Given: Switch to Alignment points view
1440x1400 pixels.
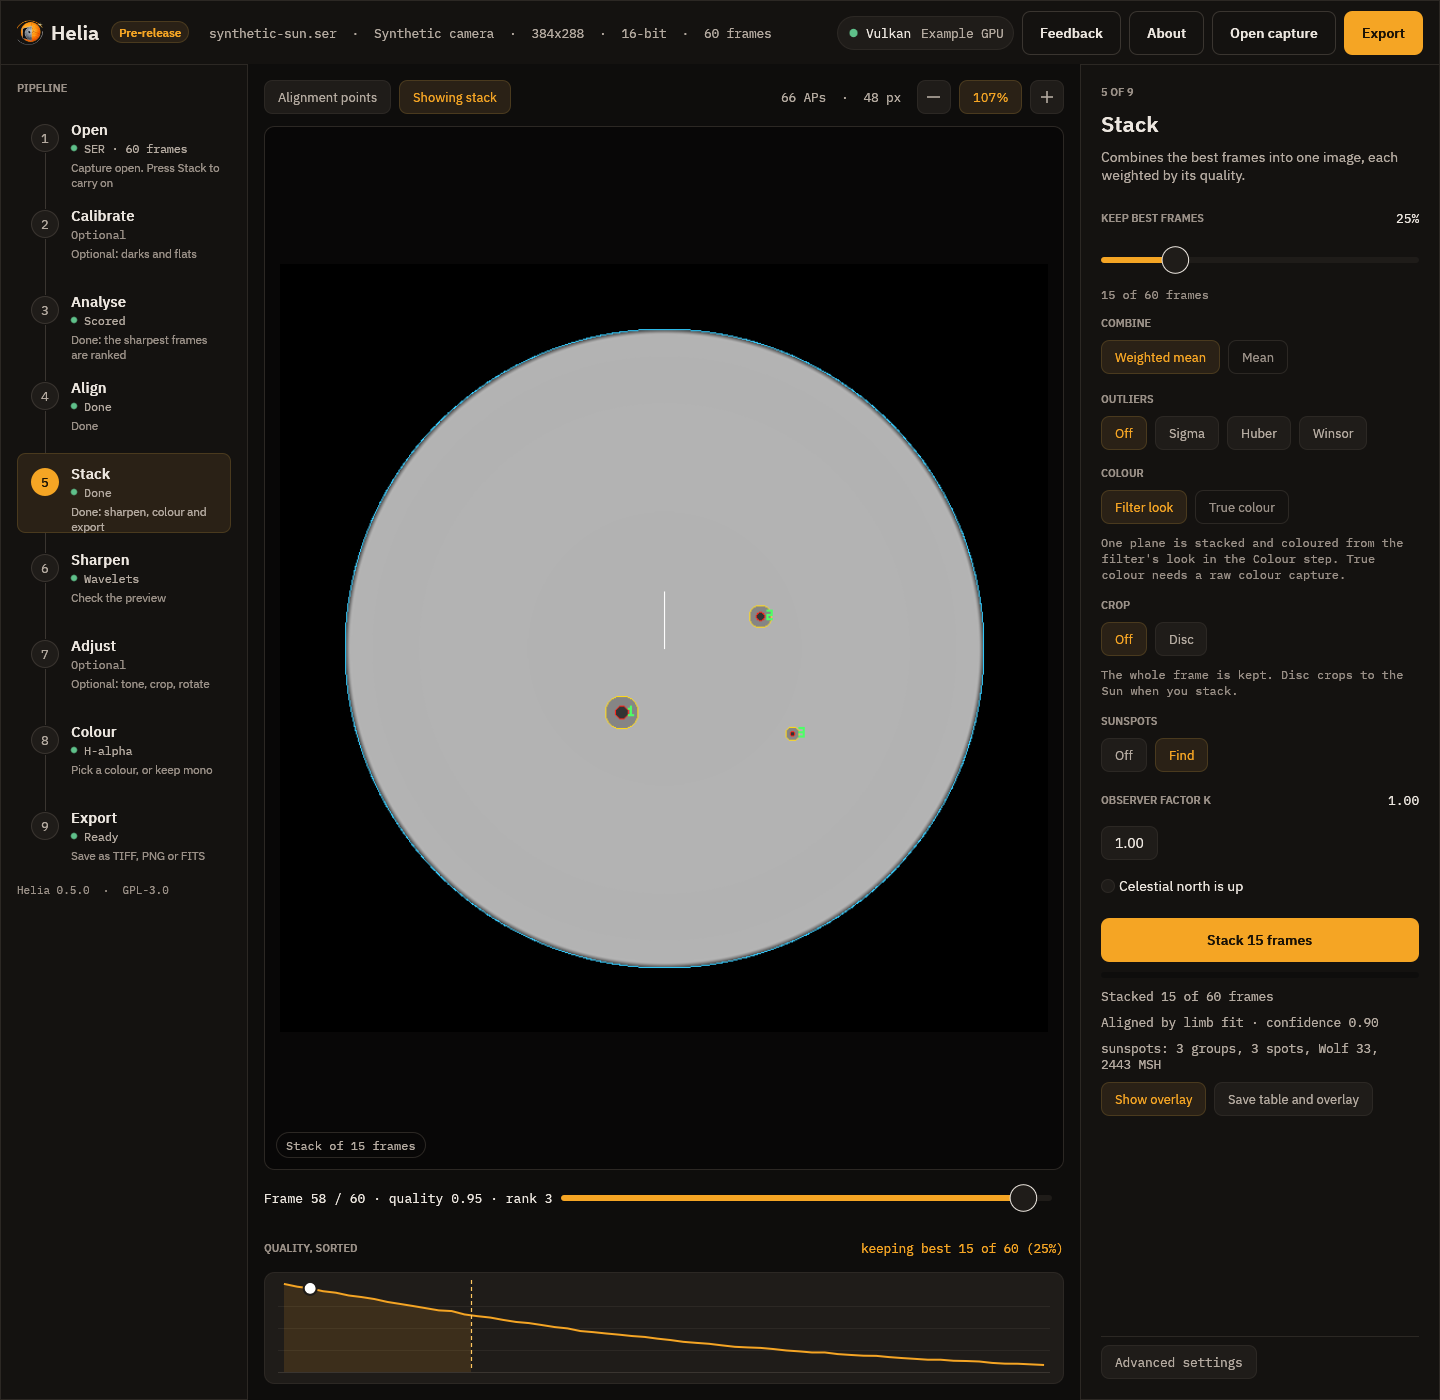Looking at the screenshot, I should (327, 97).
